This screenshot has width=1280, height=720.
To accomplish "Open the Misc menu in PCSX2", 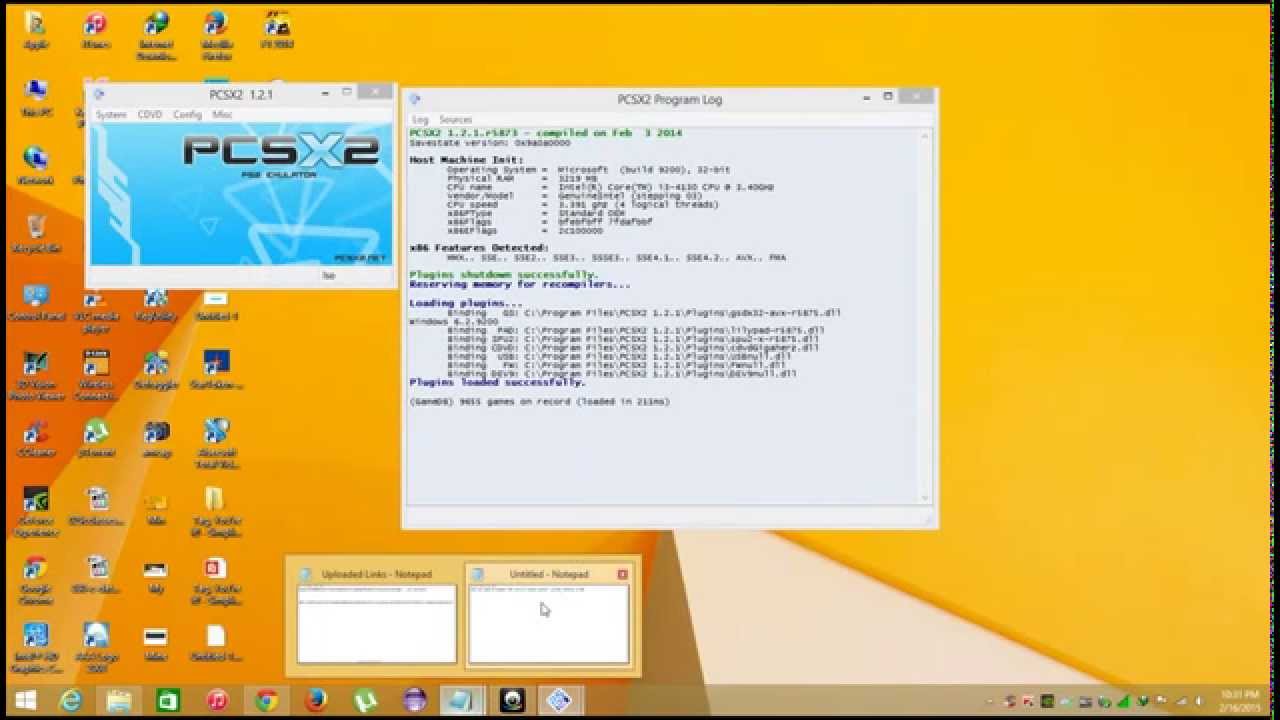I will (x=222, y=115).
